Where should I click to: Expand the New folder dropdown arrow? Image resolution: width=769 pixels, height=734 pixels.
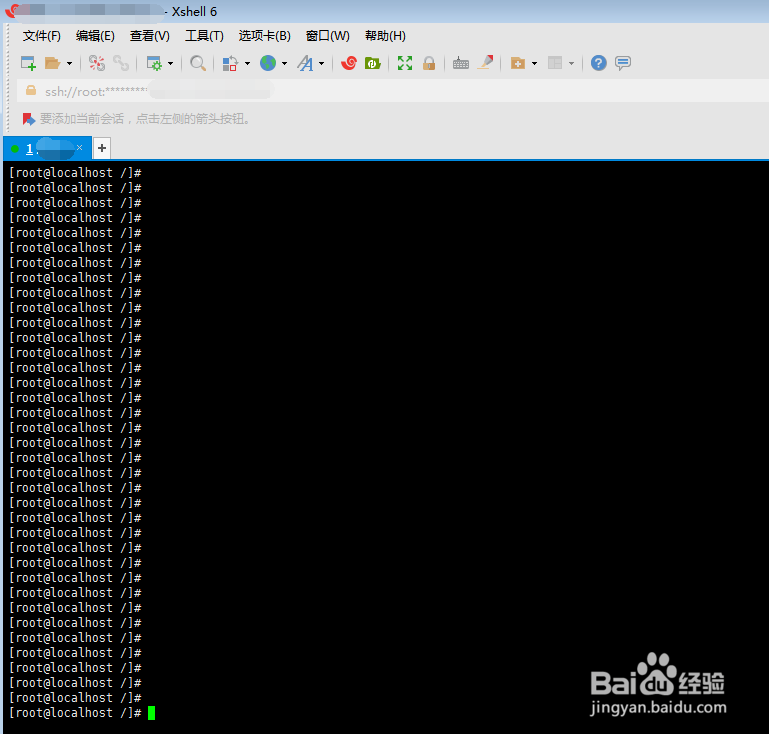(534, 63)
